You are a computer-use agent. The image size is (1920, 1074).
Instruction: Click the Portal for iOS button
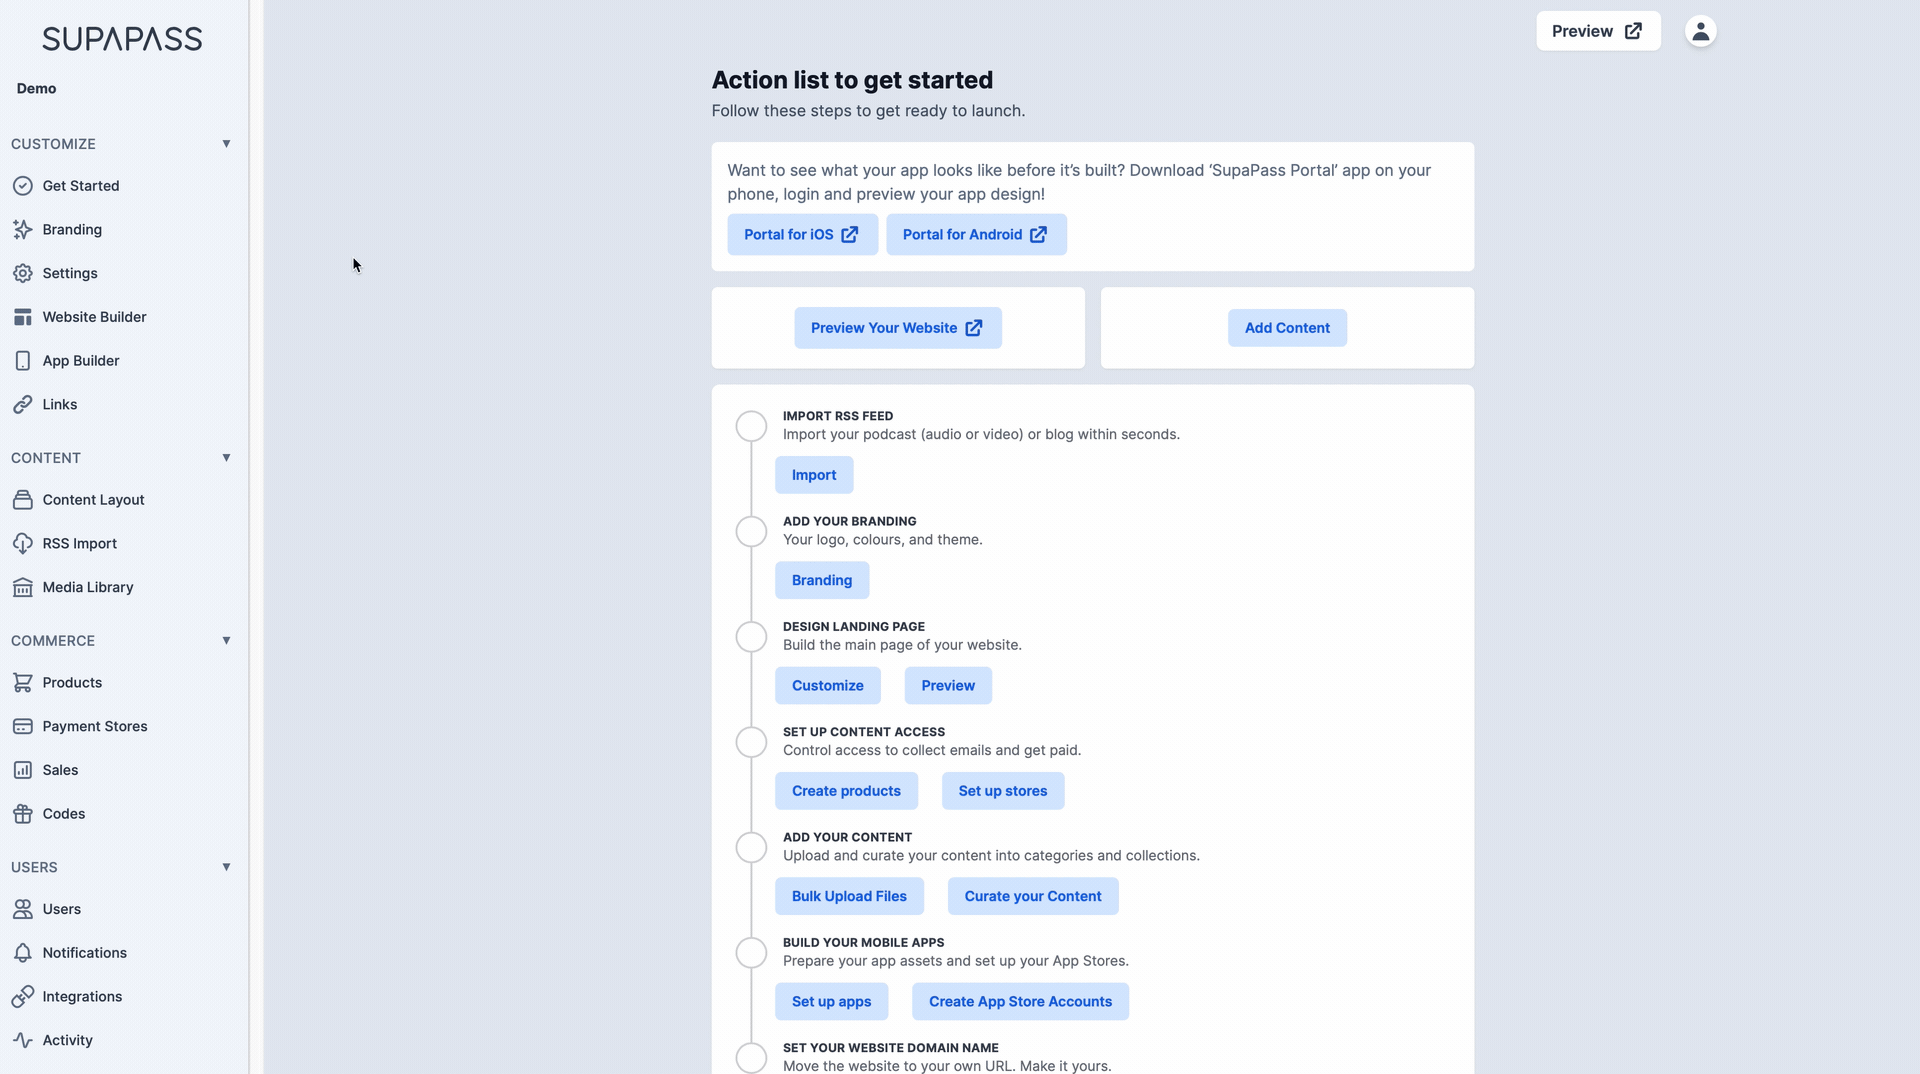802,234
